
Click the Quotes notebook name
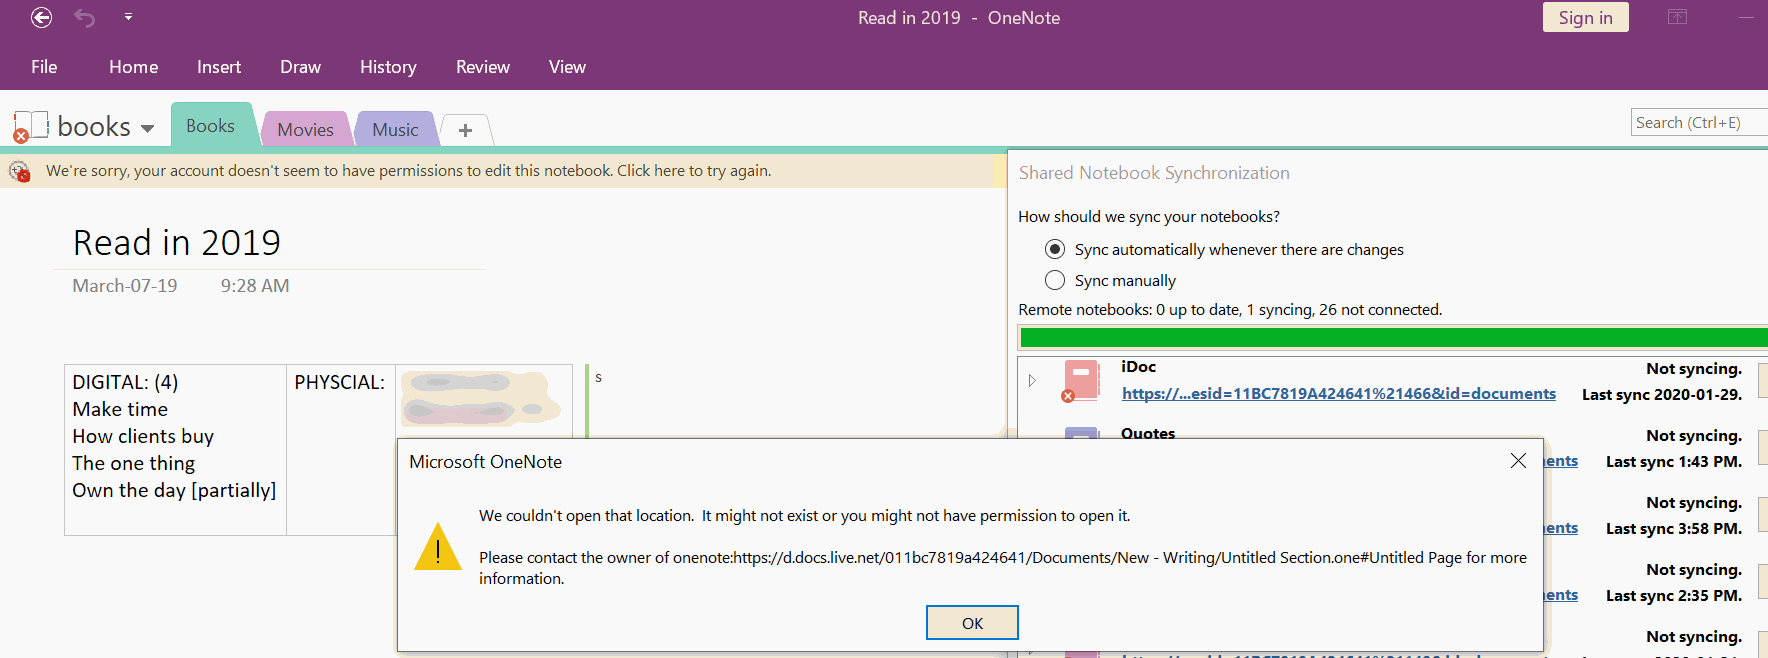[x=1148, y=433]
